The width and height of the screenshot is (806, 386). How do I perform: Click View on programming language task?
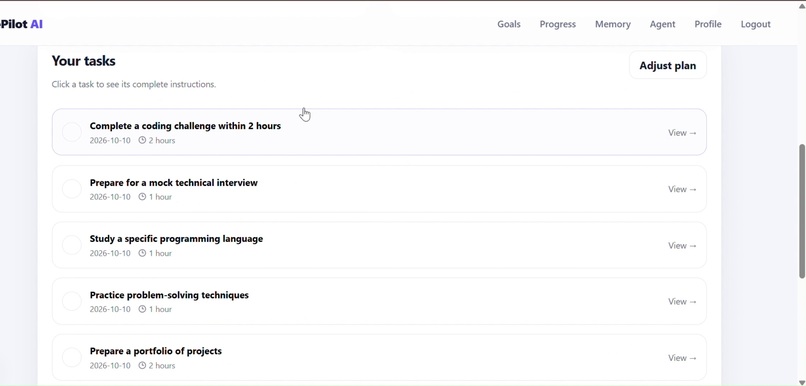tap(682, 246)
